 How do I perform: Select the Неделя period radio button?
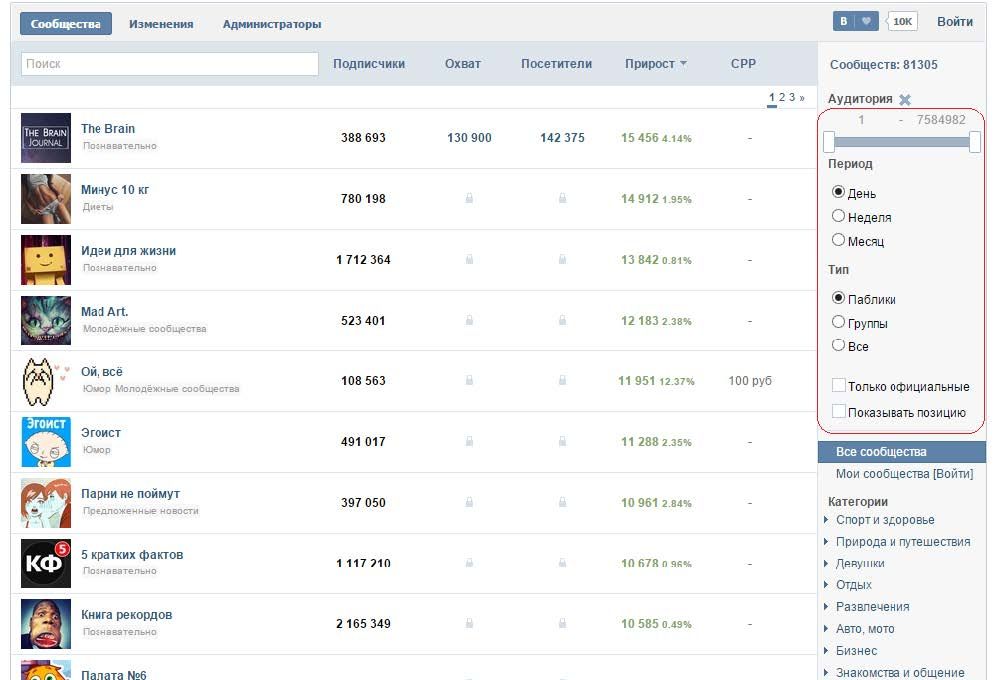coord(838,215)
